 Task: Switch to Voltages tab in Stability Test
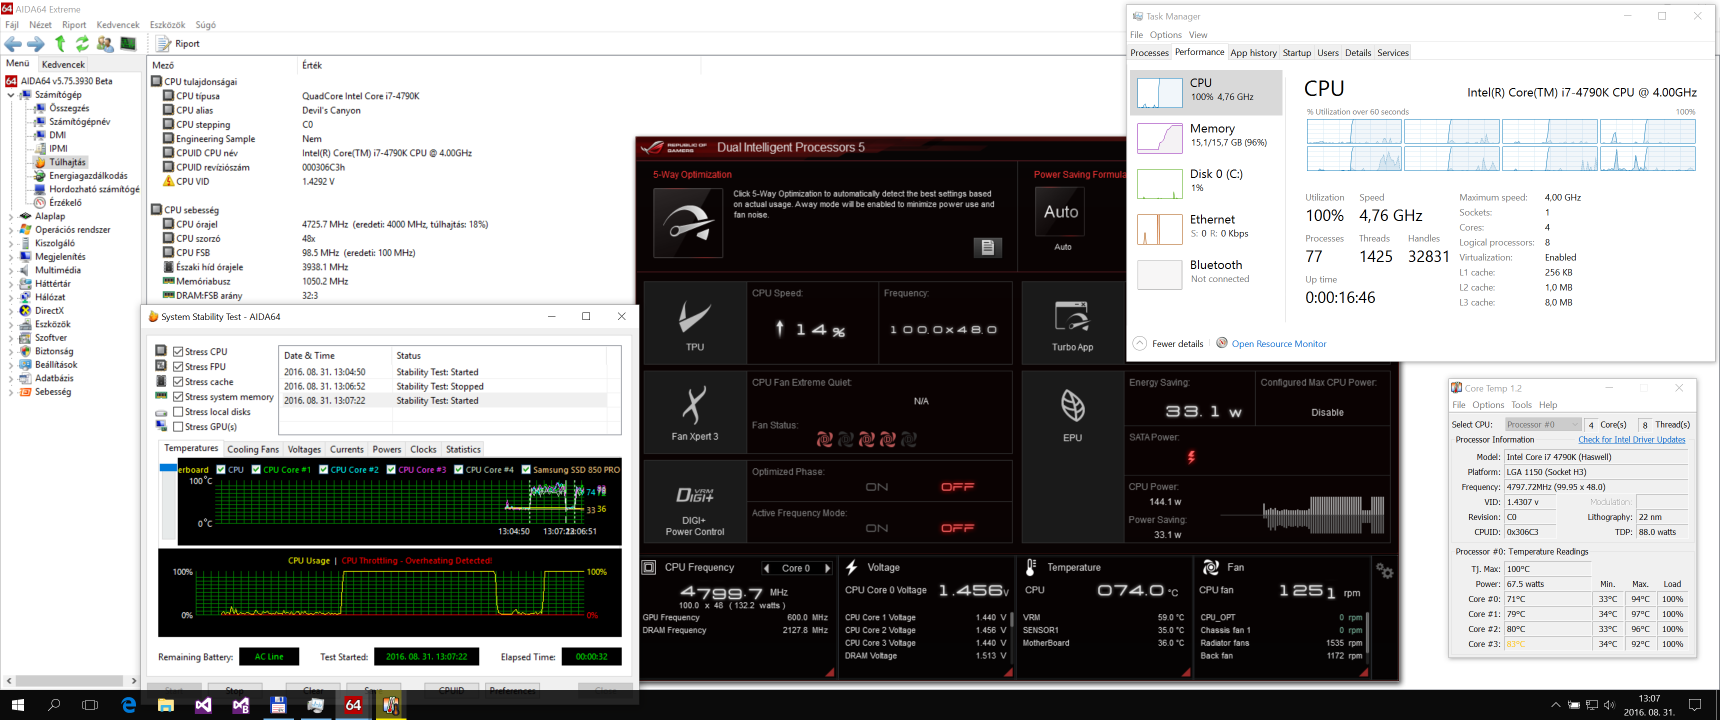pos(304,450)
